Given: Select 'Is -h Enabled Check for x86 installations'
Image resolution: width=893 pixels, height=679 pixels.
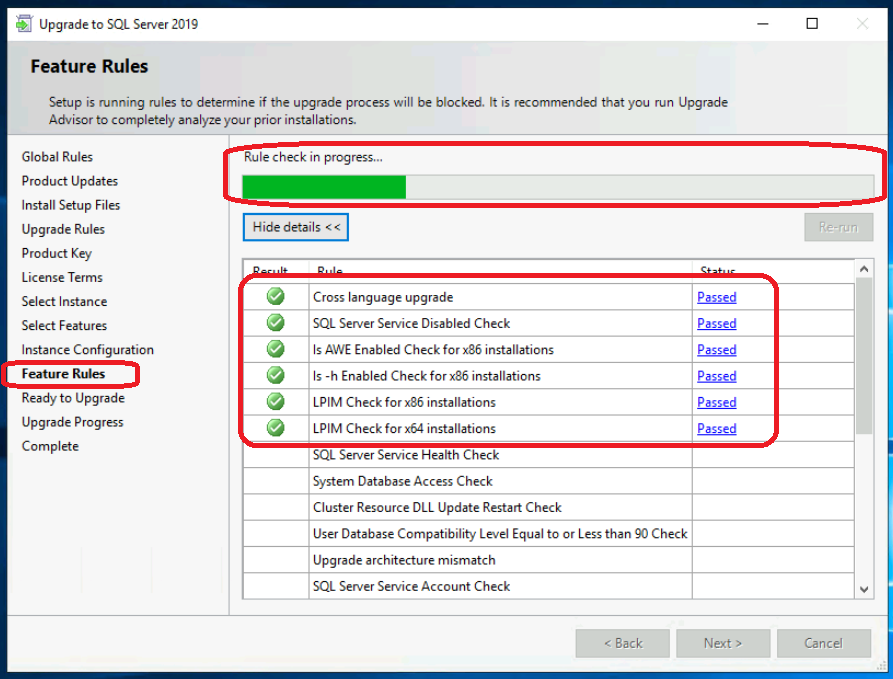Looking at the screenshot, I should [x=427, y=376].
